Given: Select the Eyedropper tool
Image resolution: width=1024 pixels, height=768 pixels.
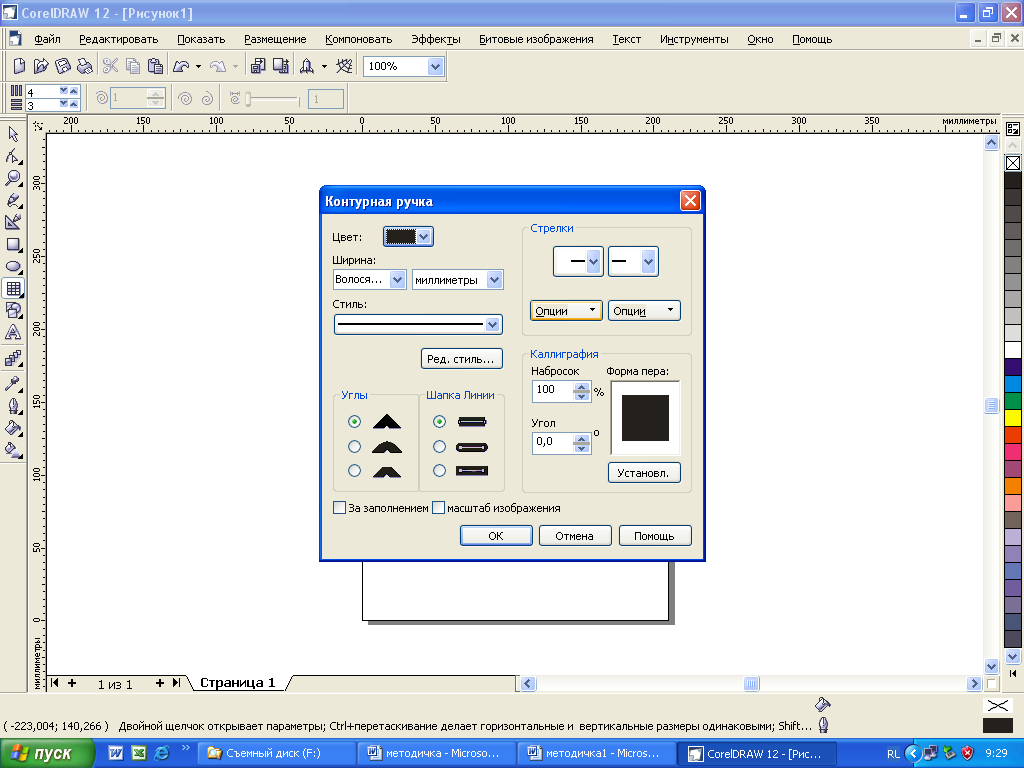Looking at the screenshot, I should click(x=13, y=383).
